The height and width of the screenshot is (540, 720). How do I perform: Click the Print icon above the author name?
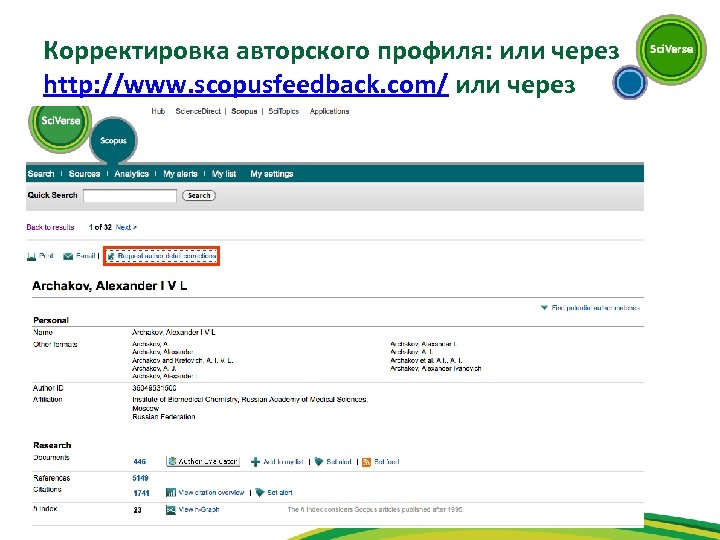click(x=31, y=256)
